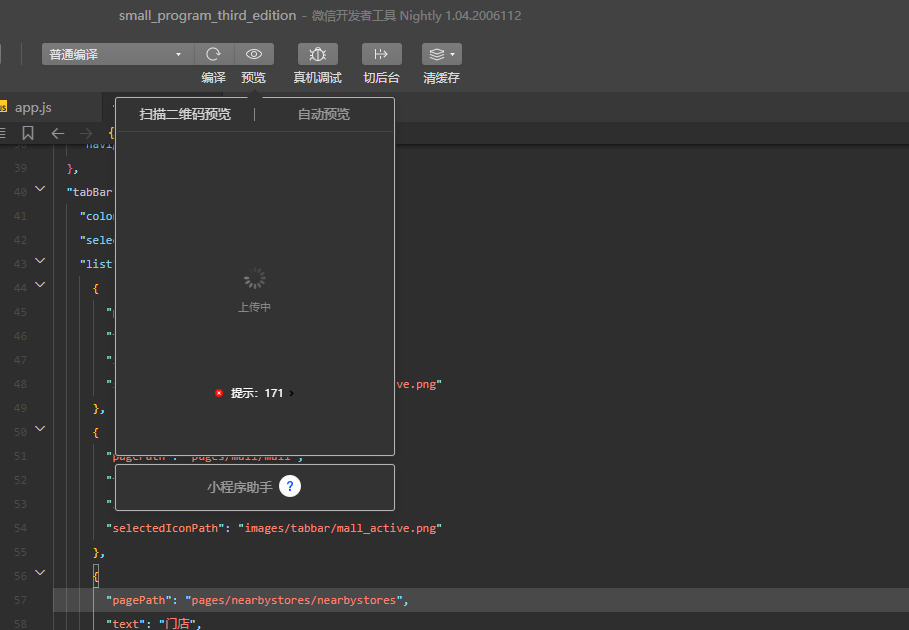Screen dimensions: 909x630
Task: Click the loading spinner above 上传中
Action: pos(254,278)
